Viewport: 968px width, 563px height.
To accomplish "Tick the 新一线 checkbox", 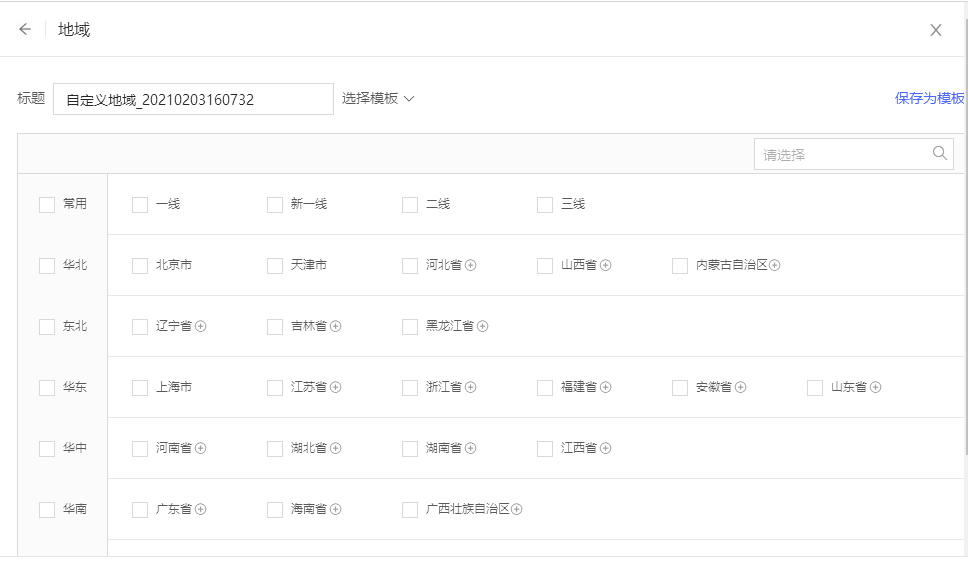I will tap(275, 204).
